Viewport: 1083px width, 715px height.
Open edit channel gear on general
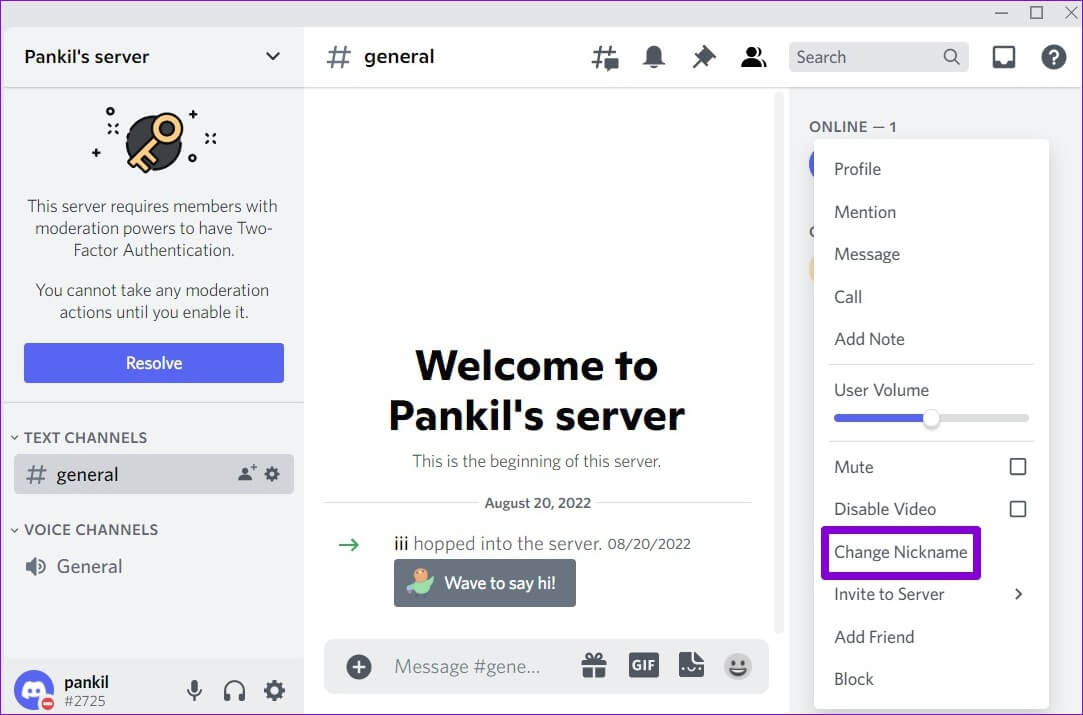272,474
